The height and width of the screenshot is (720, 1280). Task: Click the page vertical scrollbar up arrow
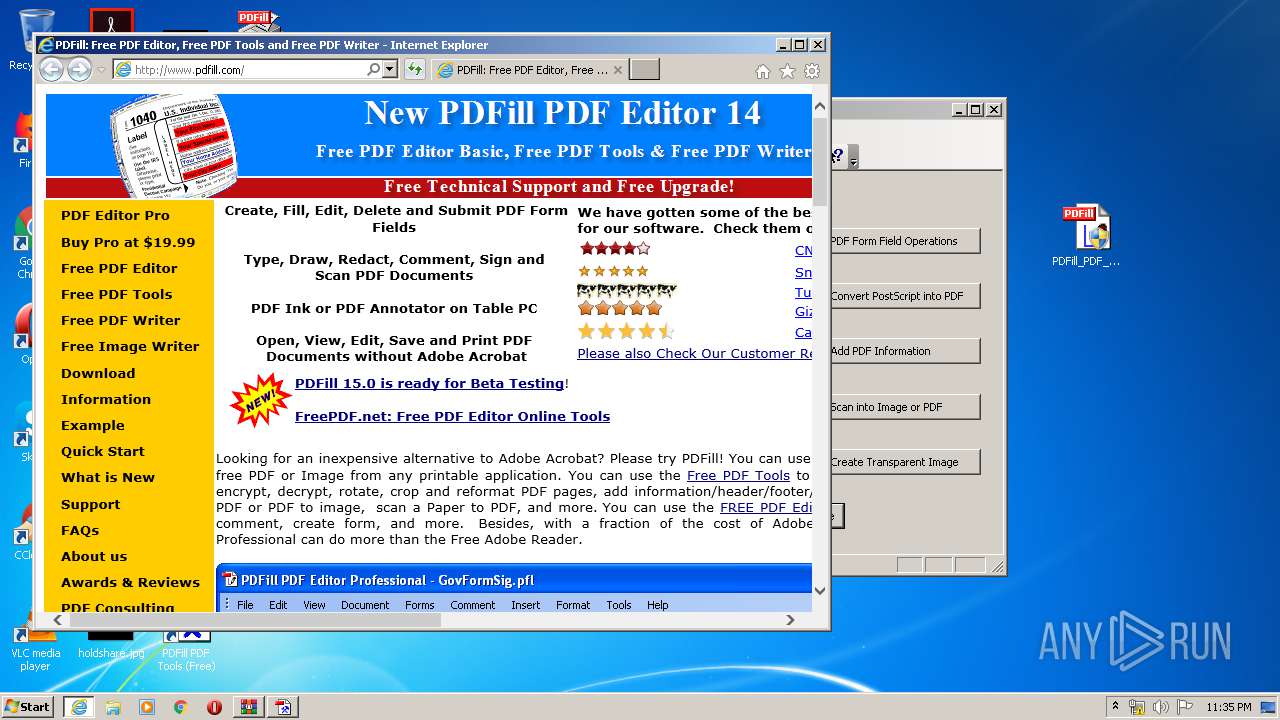pyautogui.click(x=820, y=105)
